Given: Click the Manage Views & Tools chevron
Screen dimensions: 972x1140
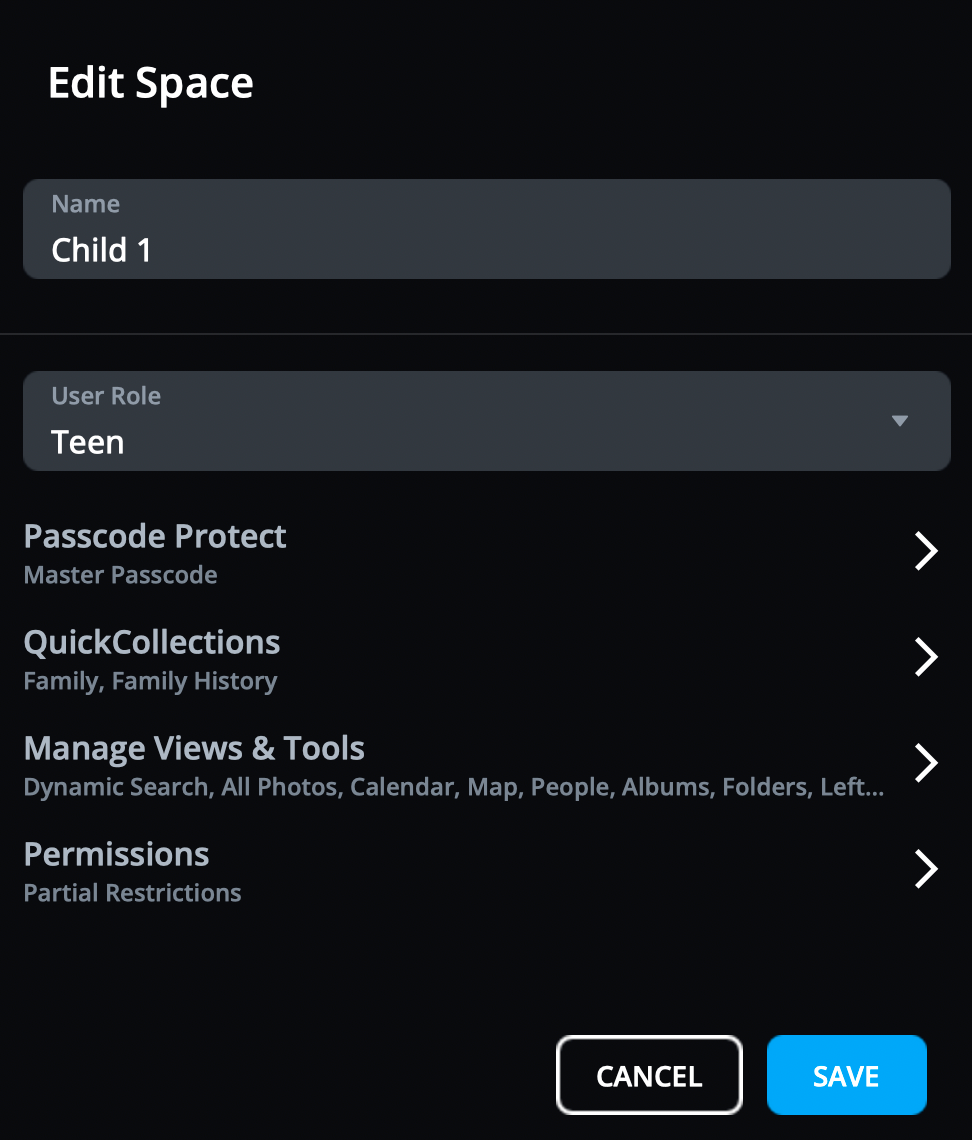Looking at the screenshot, I should pos(926,763).
